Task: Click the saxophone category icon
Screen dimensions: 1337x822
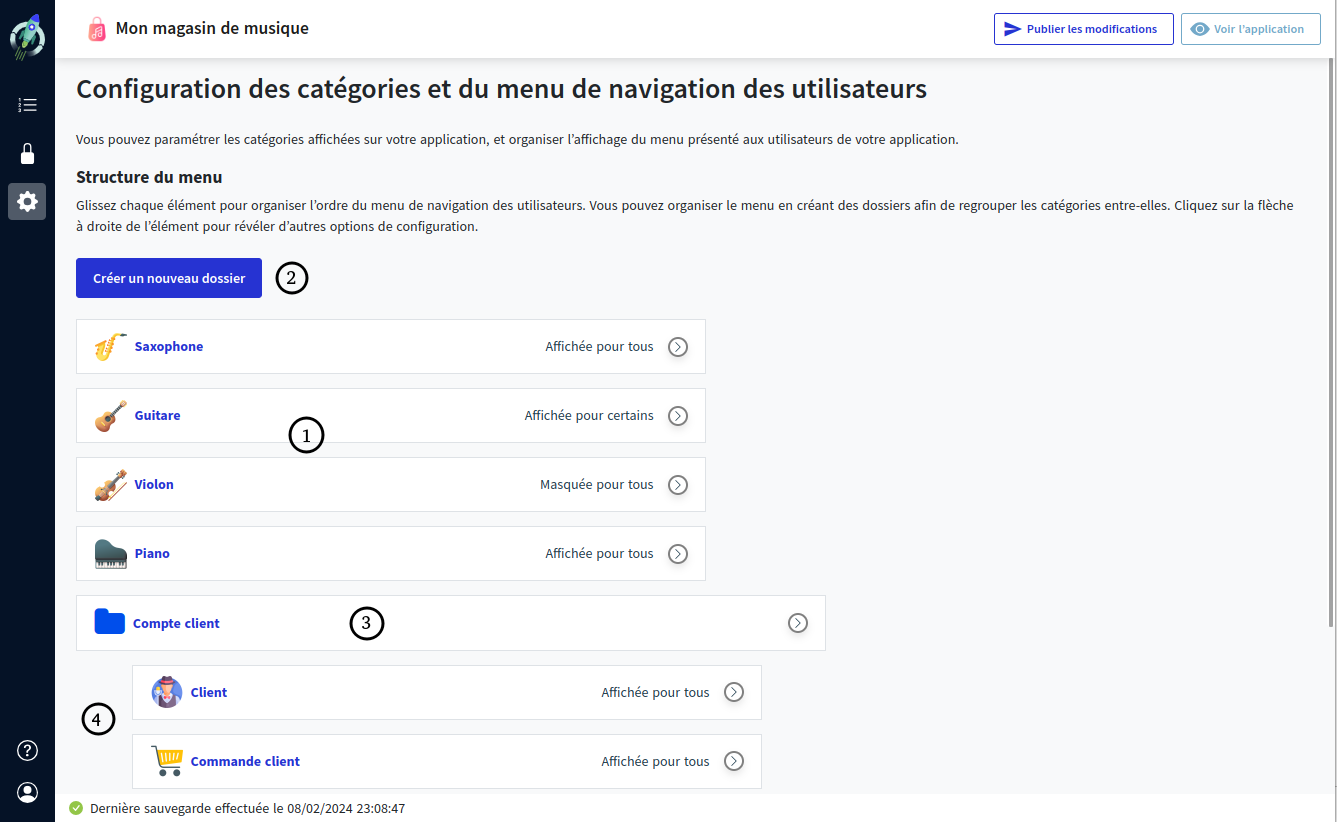Action: (x=110, y=347)
